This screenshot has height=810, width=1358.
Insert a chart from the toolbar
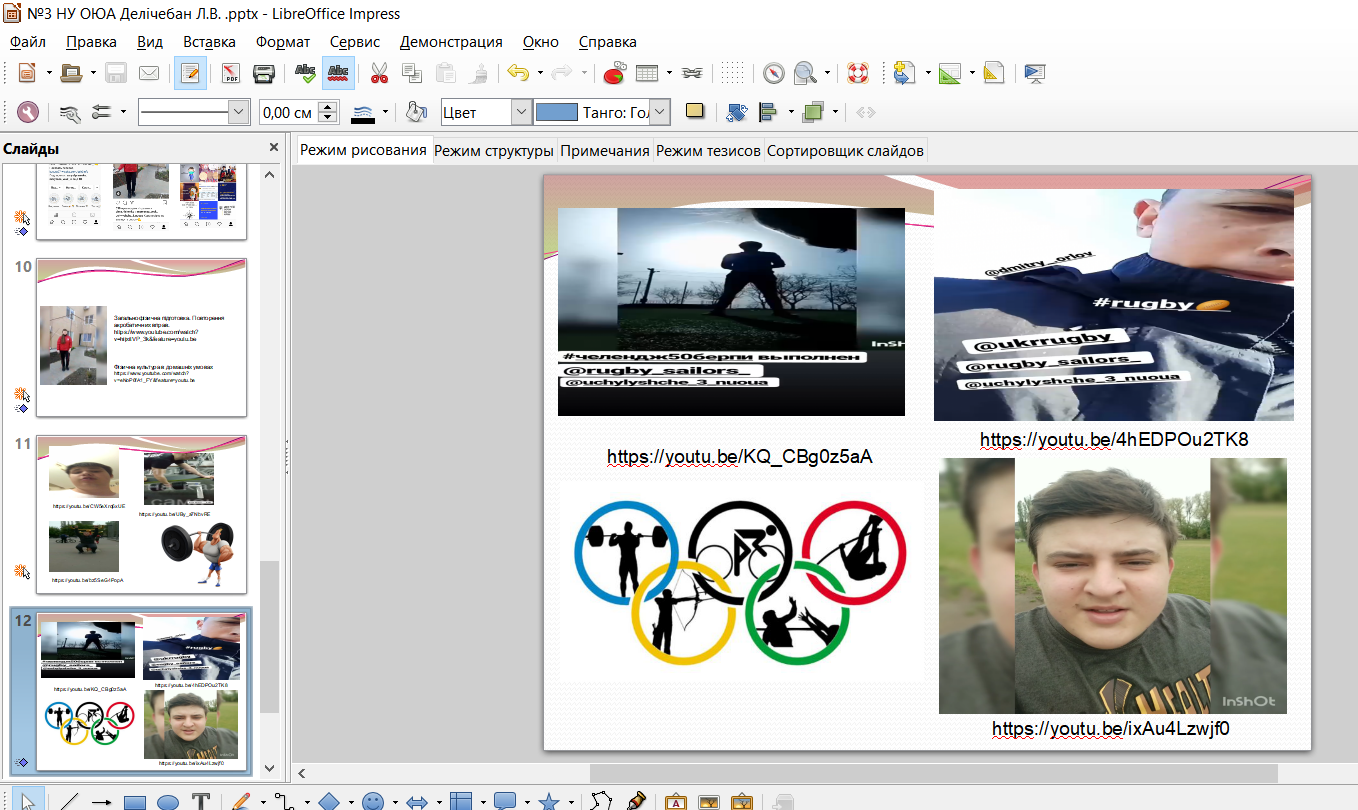pos(613,73)
